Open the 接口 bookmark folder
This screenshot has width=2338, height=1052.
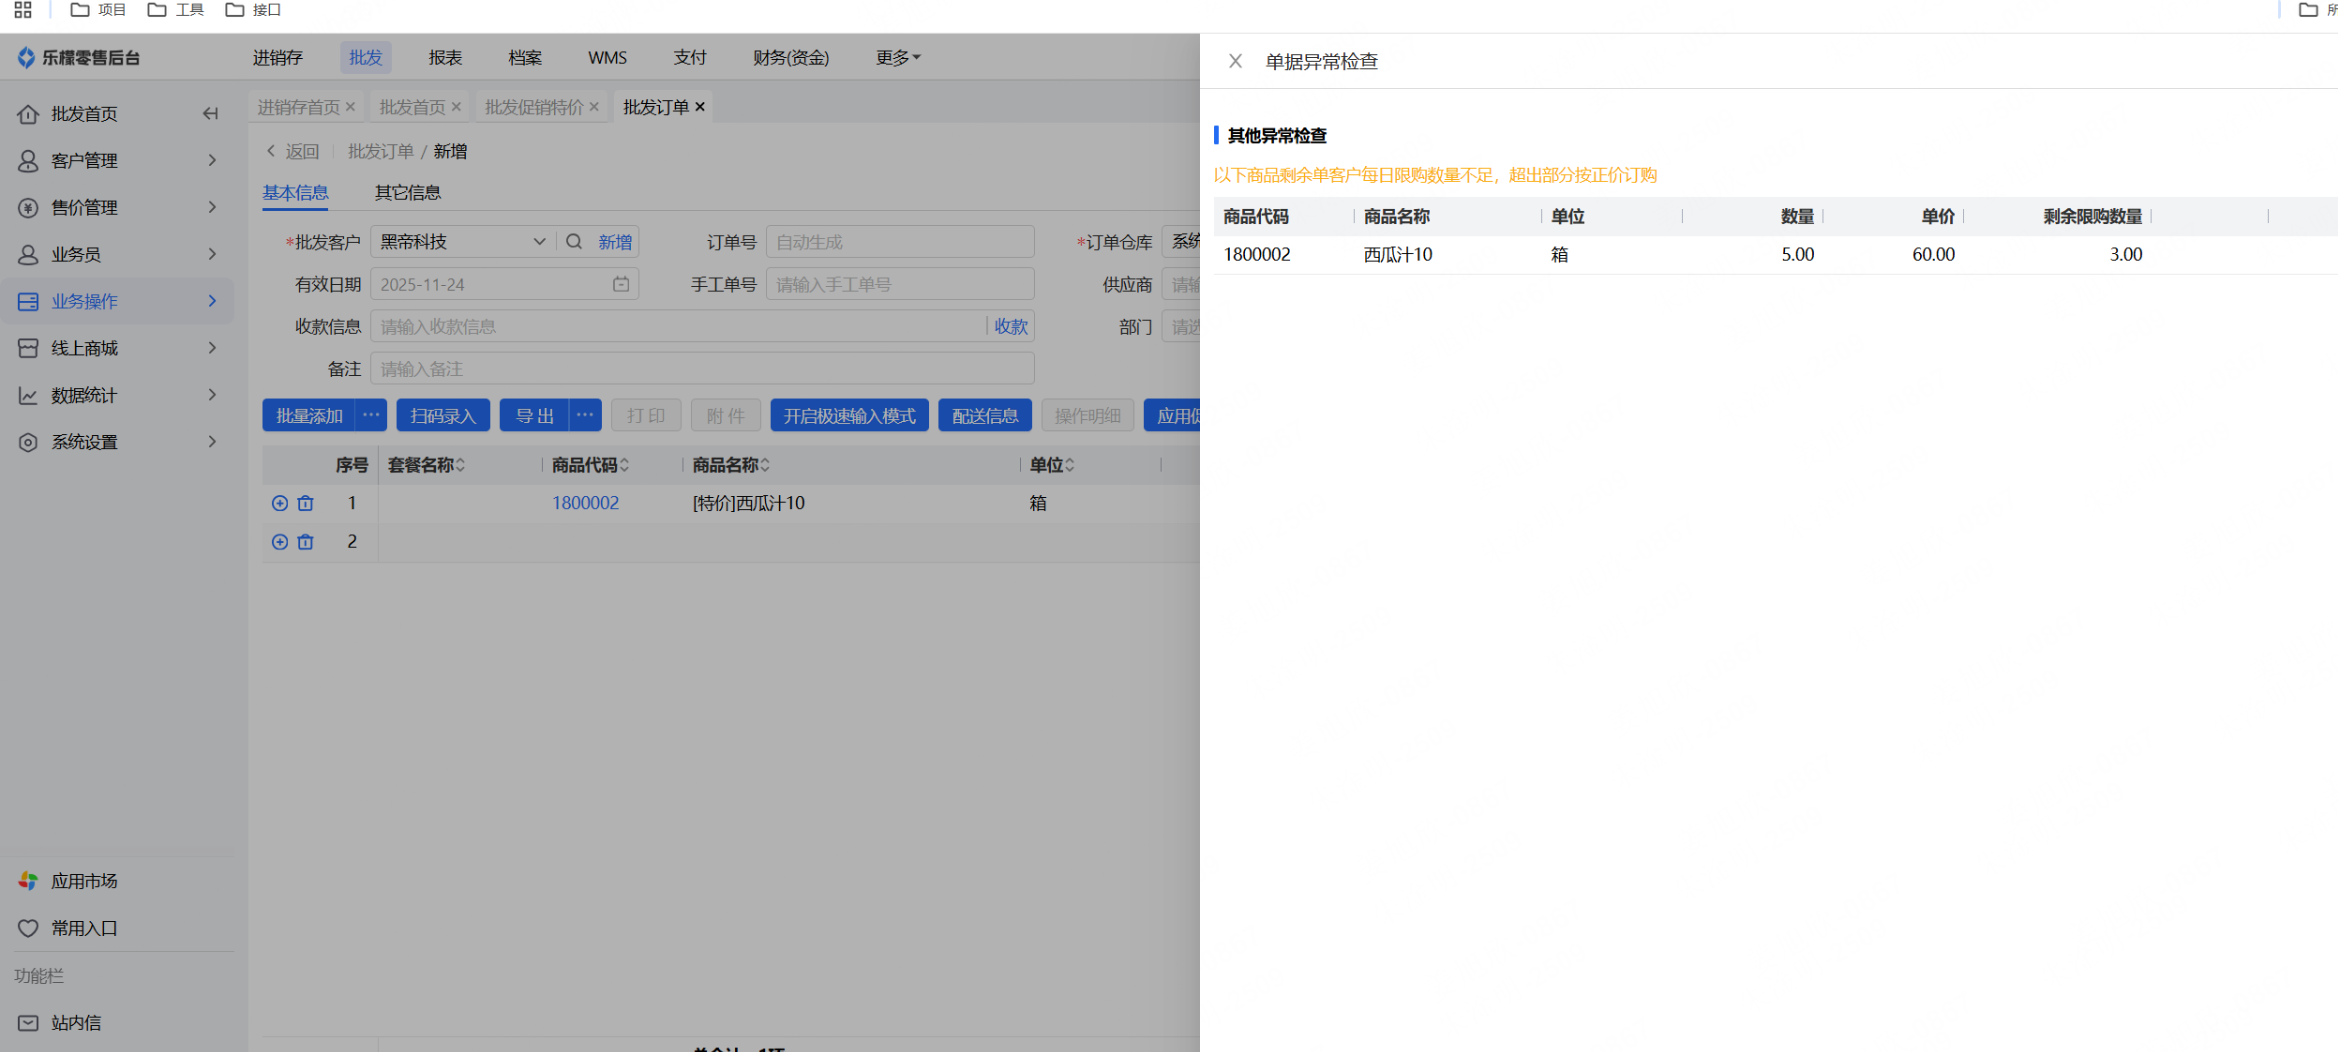click(x=254, y=10)
